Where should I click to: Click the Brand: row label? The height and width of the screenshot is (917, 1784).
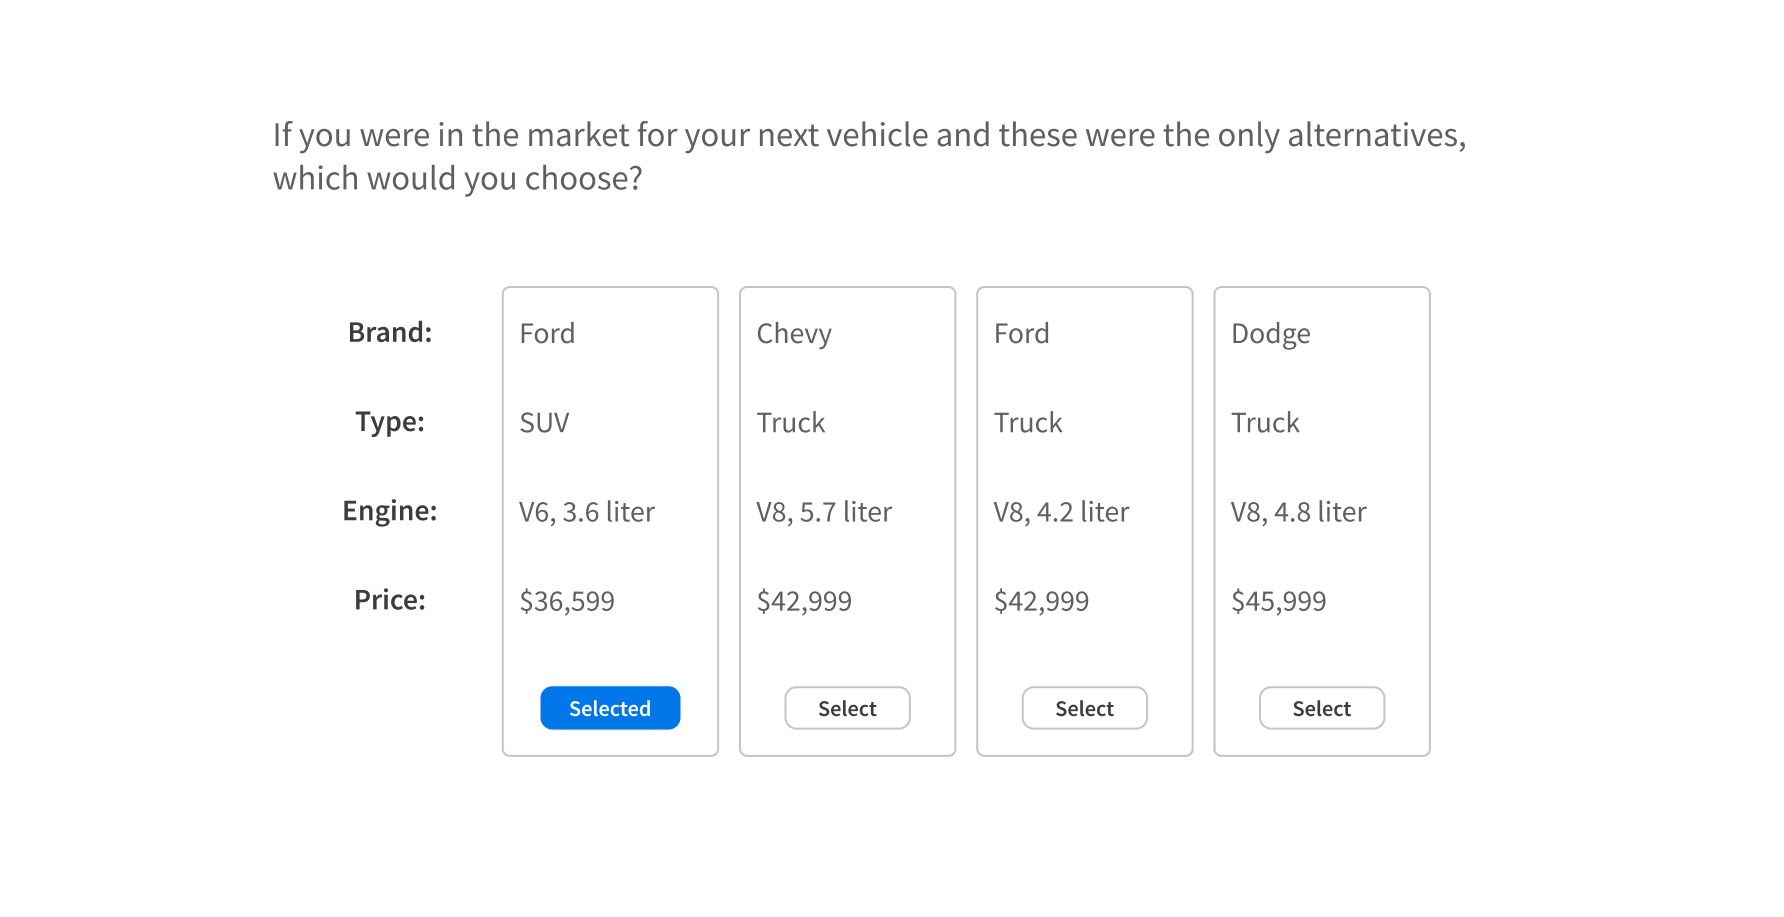click(390, 332)
